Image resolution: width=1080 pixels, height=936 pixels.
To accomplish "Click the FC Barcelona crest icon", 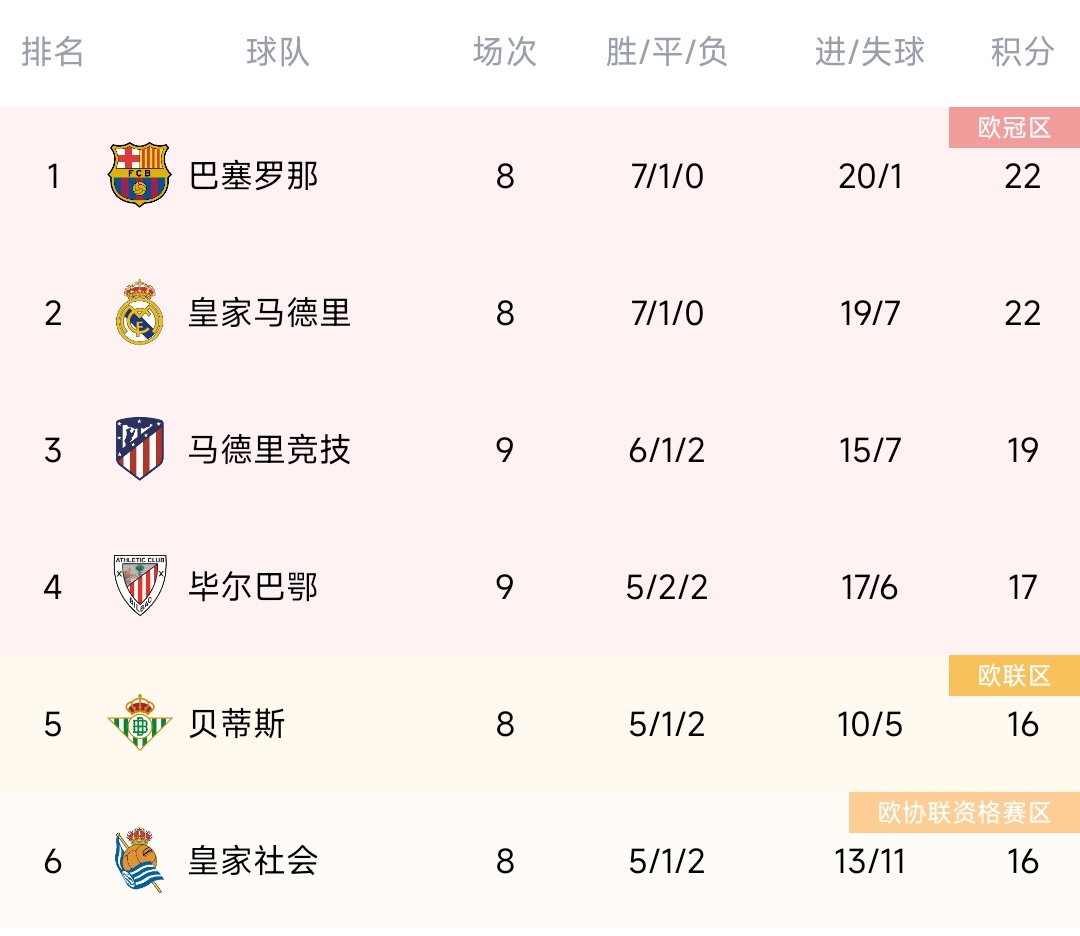I will (x=139, y=175).
